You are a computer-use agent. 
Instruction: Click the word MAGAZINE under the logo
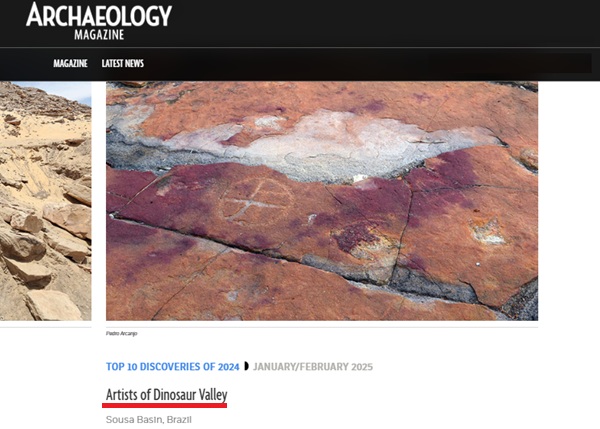pyautogui.click(x=99, y=35)
